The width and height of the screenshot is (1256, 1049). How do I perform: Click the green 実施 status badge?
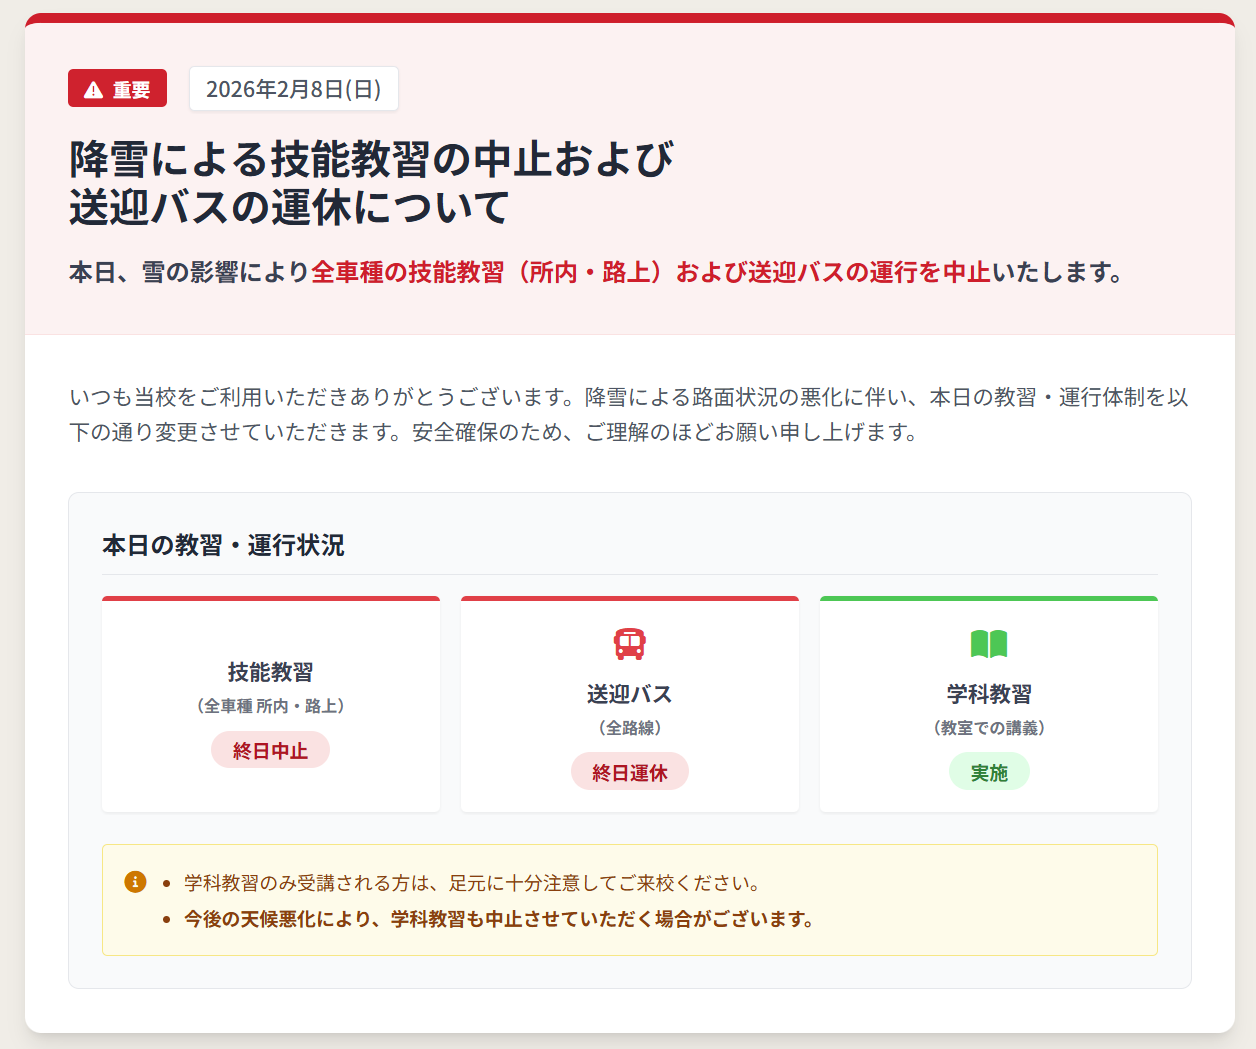tap(989, 772)
